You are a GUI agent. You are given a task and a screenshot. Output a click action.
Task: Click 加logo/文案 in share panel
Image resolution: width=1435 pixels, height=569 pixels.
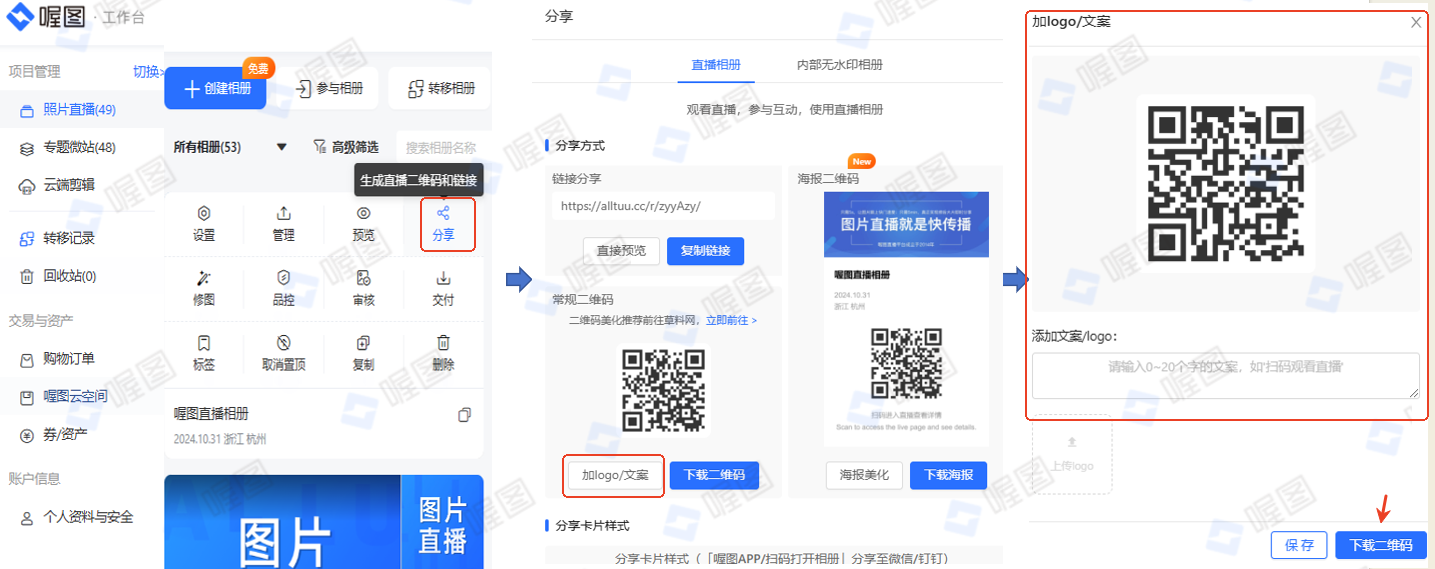(615, 475)
